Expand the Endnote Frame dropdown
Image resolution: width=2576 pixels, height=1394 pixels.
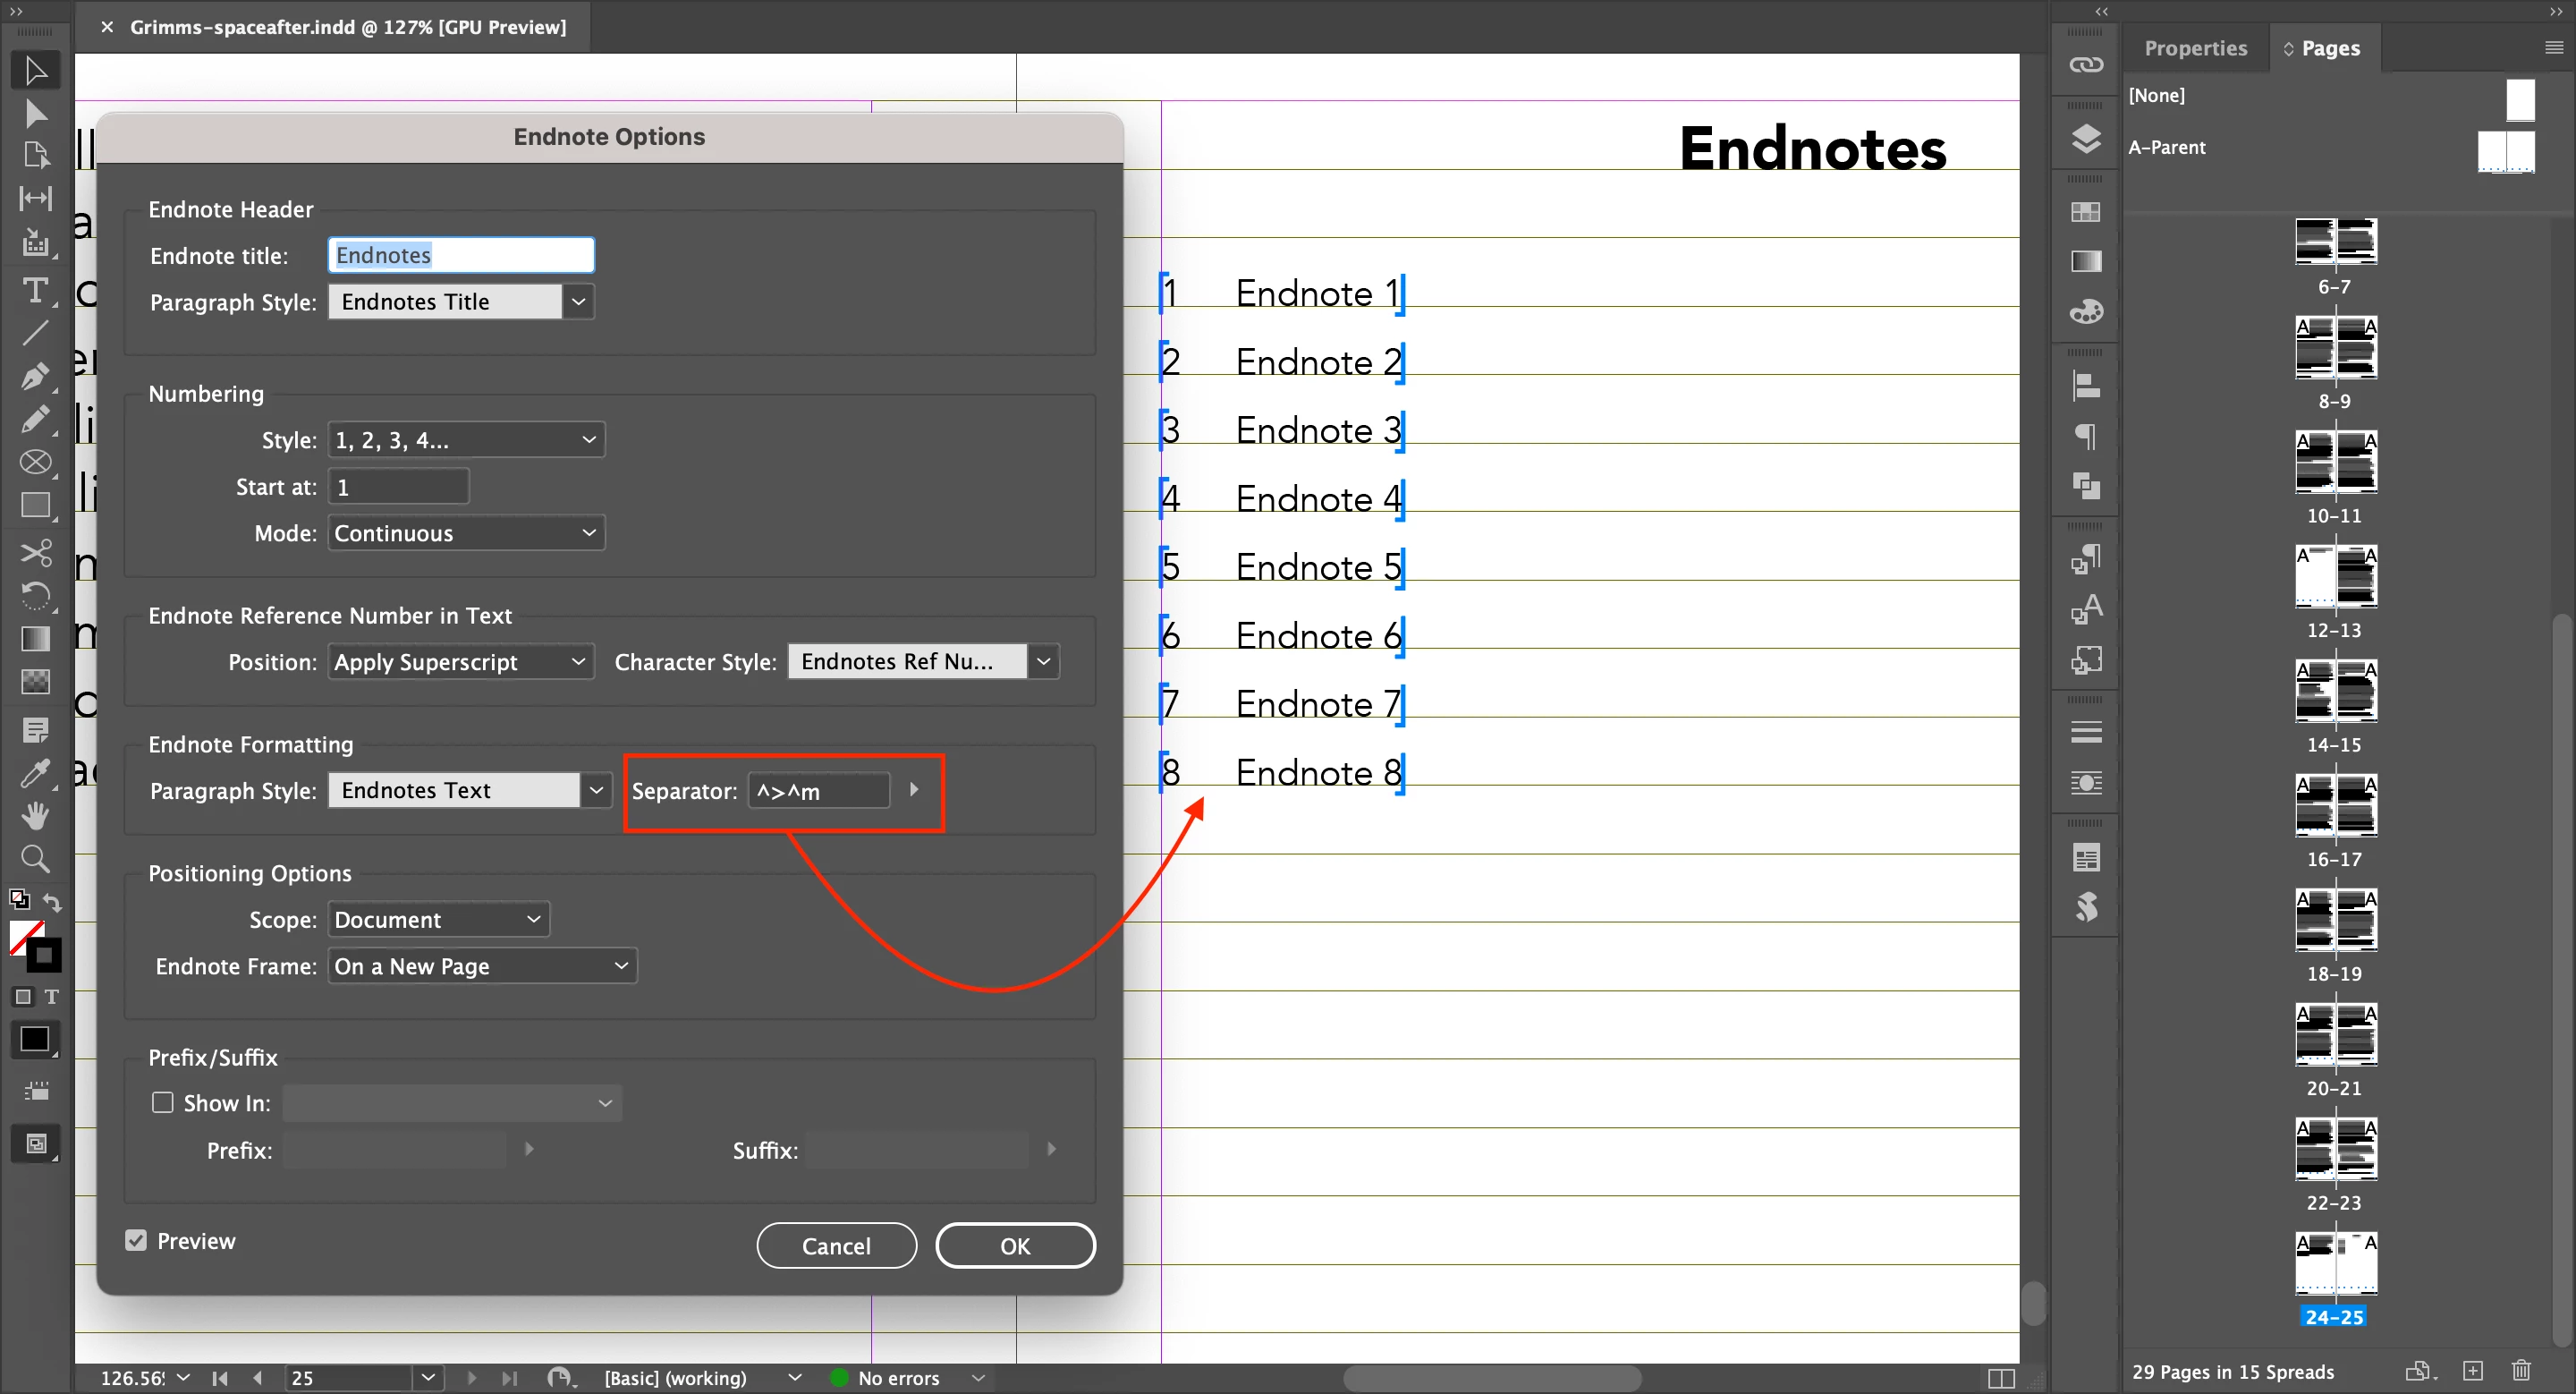pyautogui.click(x=482, y=966)
